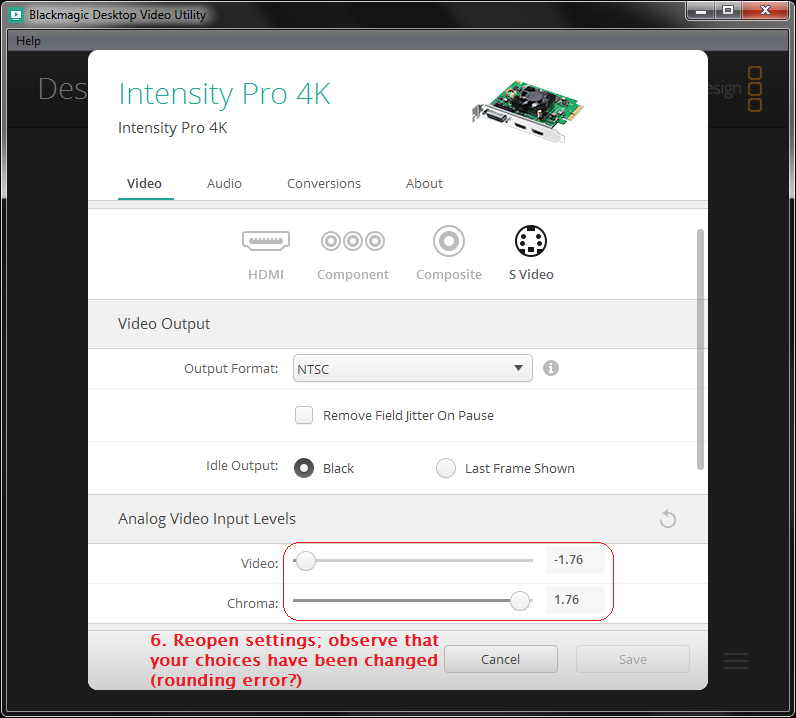Click the Blackmagic Design logo squares
This screenshot has height=718, width=796.
pos(755,89)
